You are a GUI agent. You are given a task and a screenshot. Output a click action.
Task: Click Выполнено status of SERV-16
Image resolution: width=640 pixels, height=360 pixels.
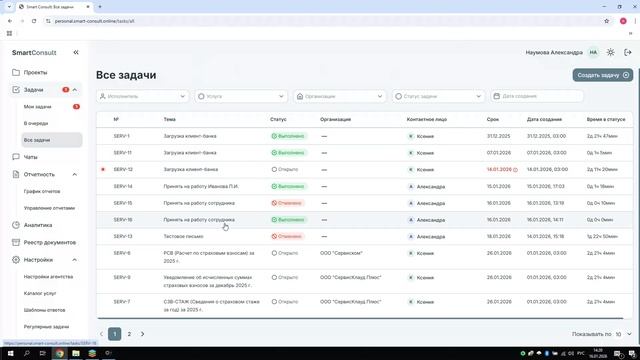[289, 220]
